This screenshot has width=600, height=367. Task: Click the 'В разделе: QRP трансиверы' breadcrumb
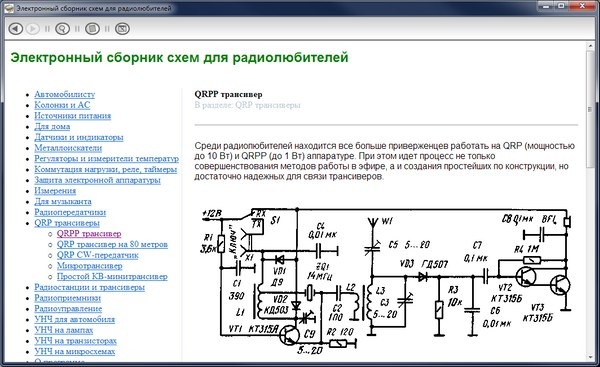tap(247, 105)
